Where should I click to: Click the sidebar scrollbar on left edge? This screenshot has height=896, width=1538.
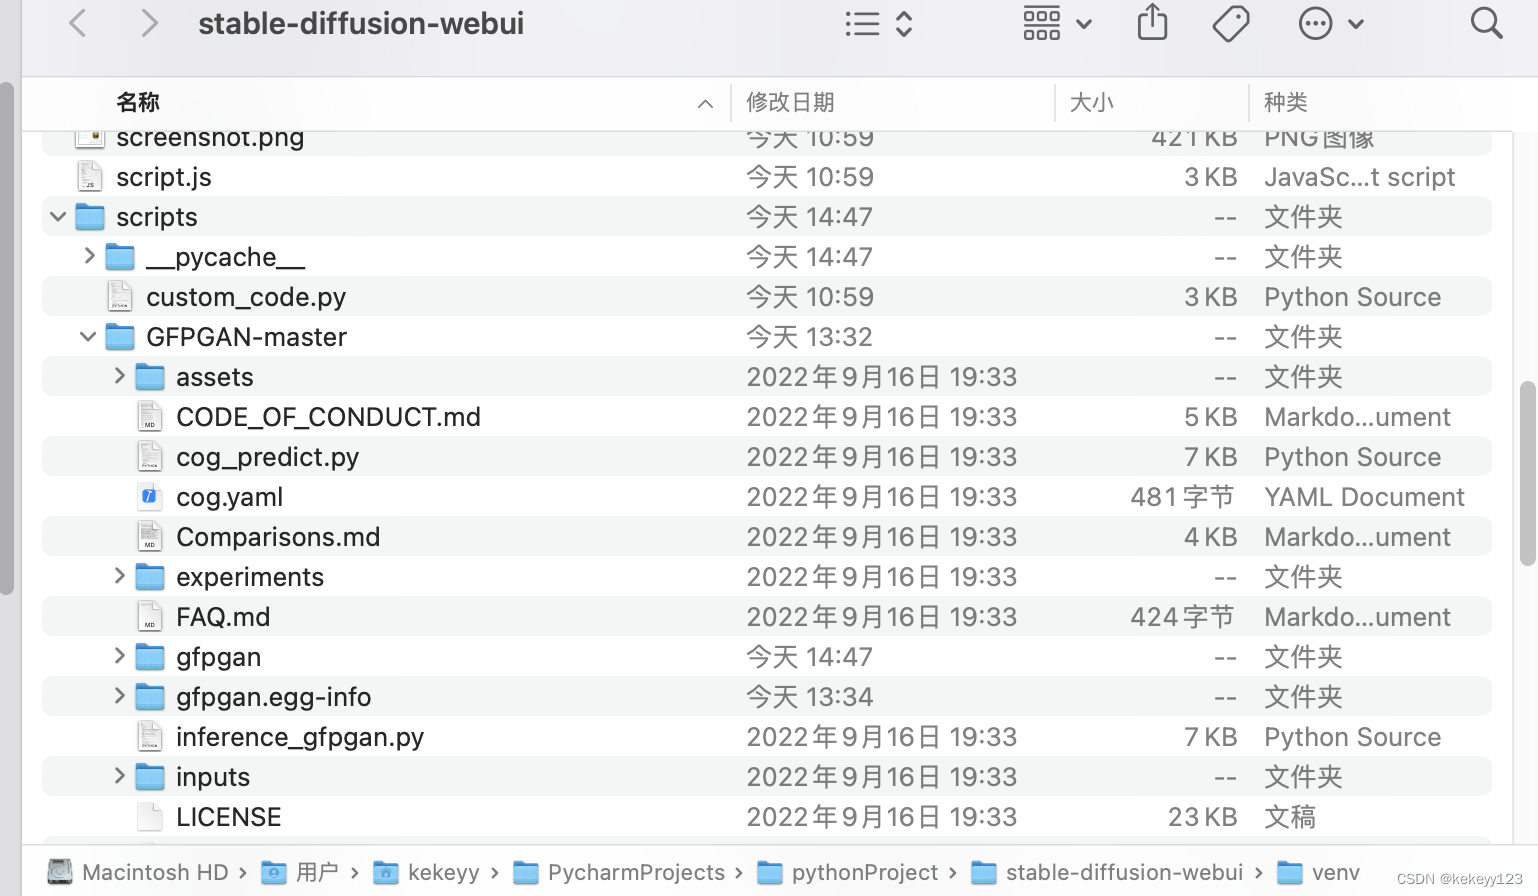tap(7, 338)
